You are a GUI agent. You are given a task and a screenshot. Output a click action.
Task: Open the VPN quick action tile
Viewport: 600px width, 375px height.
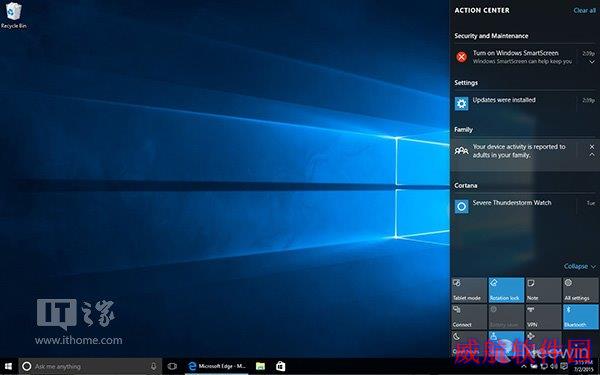tap(543, 317)
